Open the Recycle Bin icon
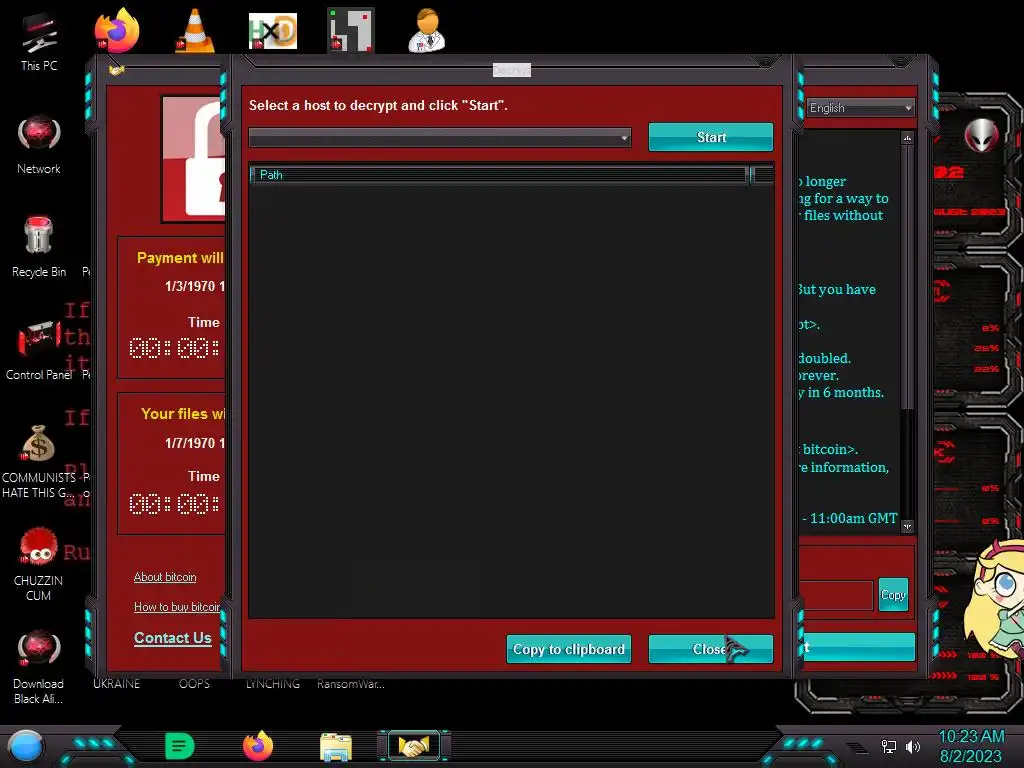Viewport: 1024px width, 768px height. pos(39,247)
